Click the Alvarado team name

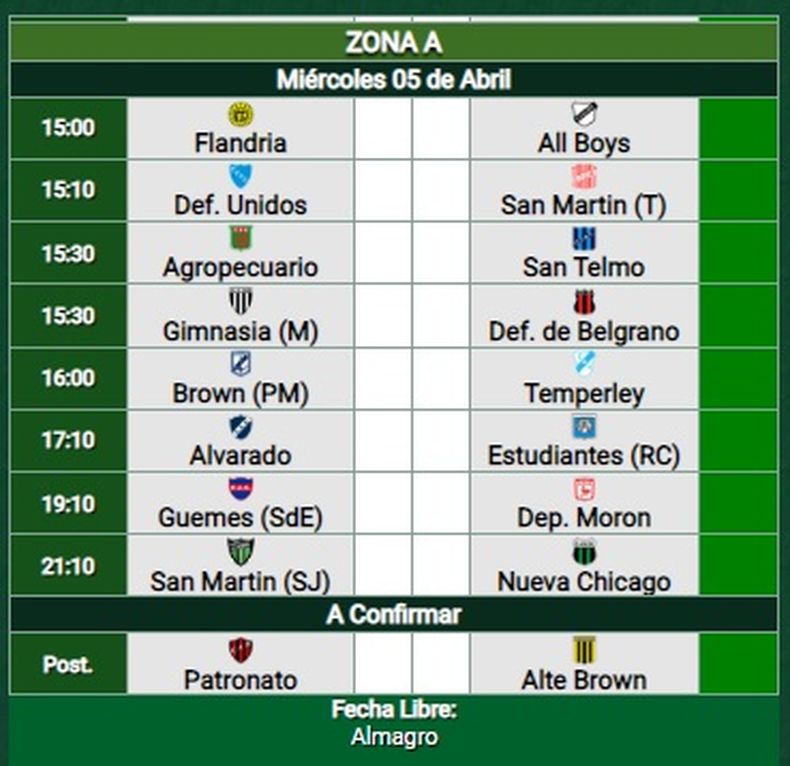pyautogui.click(x=240, y=456)
